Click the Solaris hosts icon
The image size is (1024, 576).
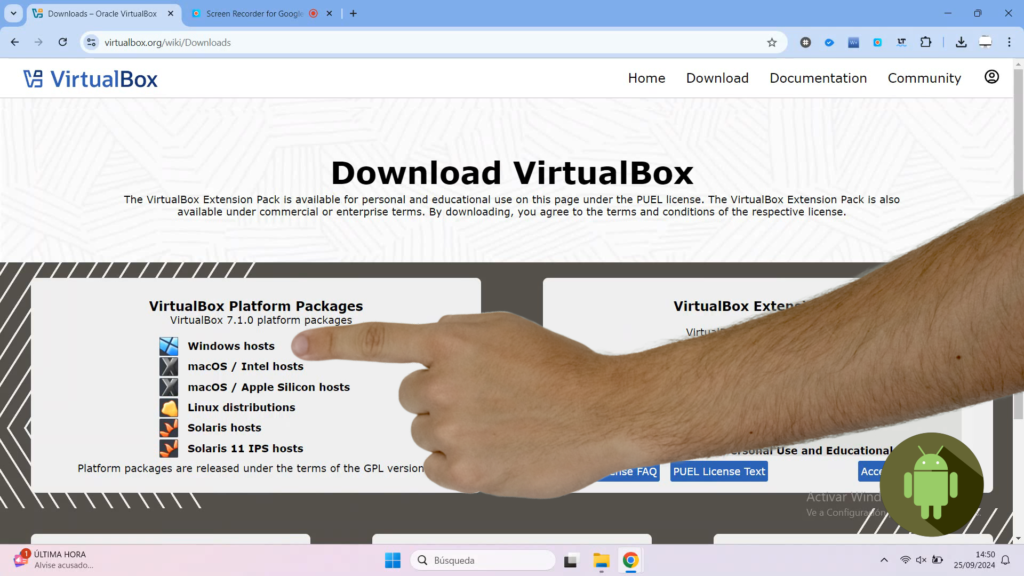point(169,428)
